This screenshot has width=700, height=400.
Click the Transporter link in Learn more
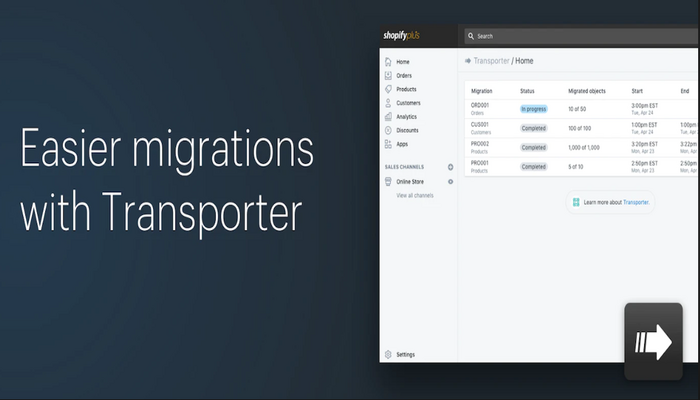tap(636, 202)
